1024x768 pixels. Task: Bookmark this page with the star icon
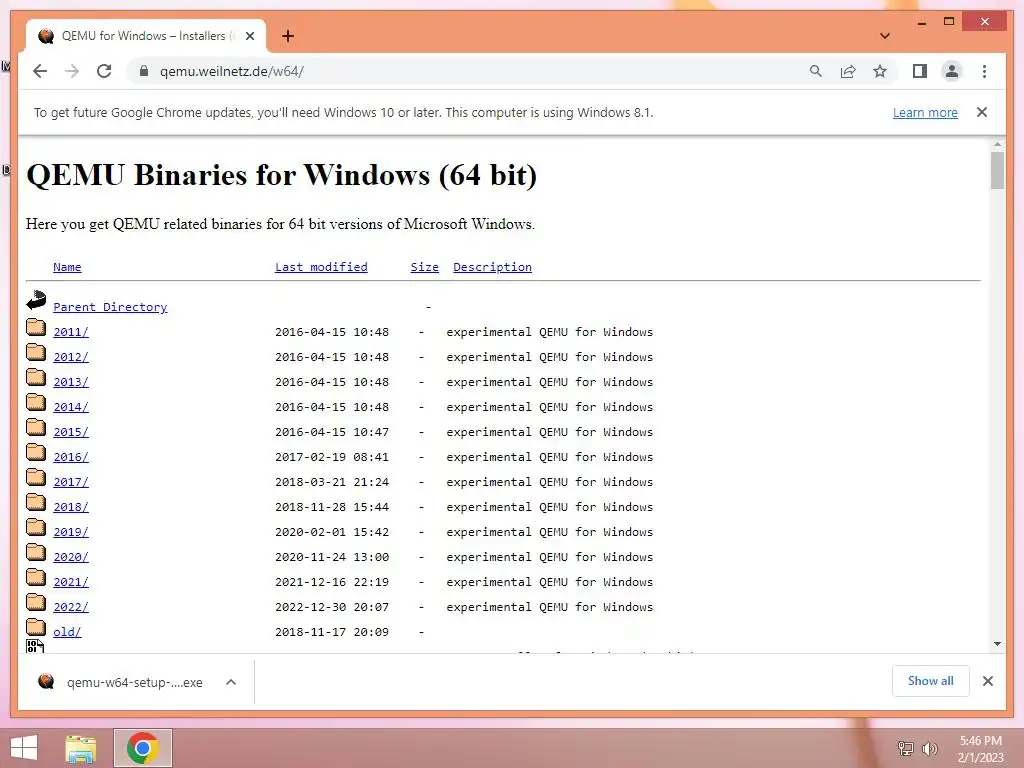pos(880,71)
